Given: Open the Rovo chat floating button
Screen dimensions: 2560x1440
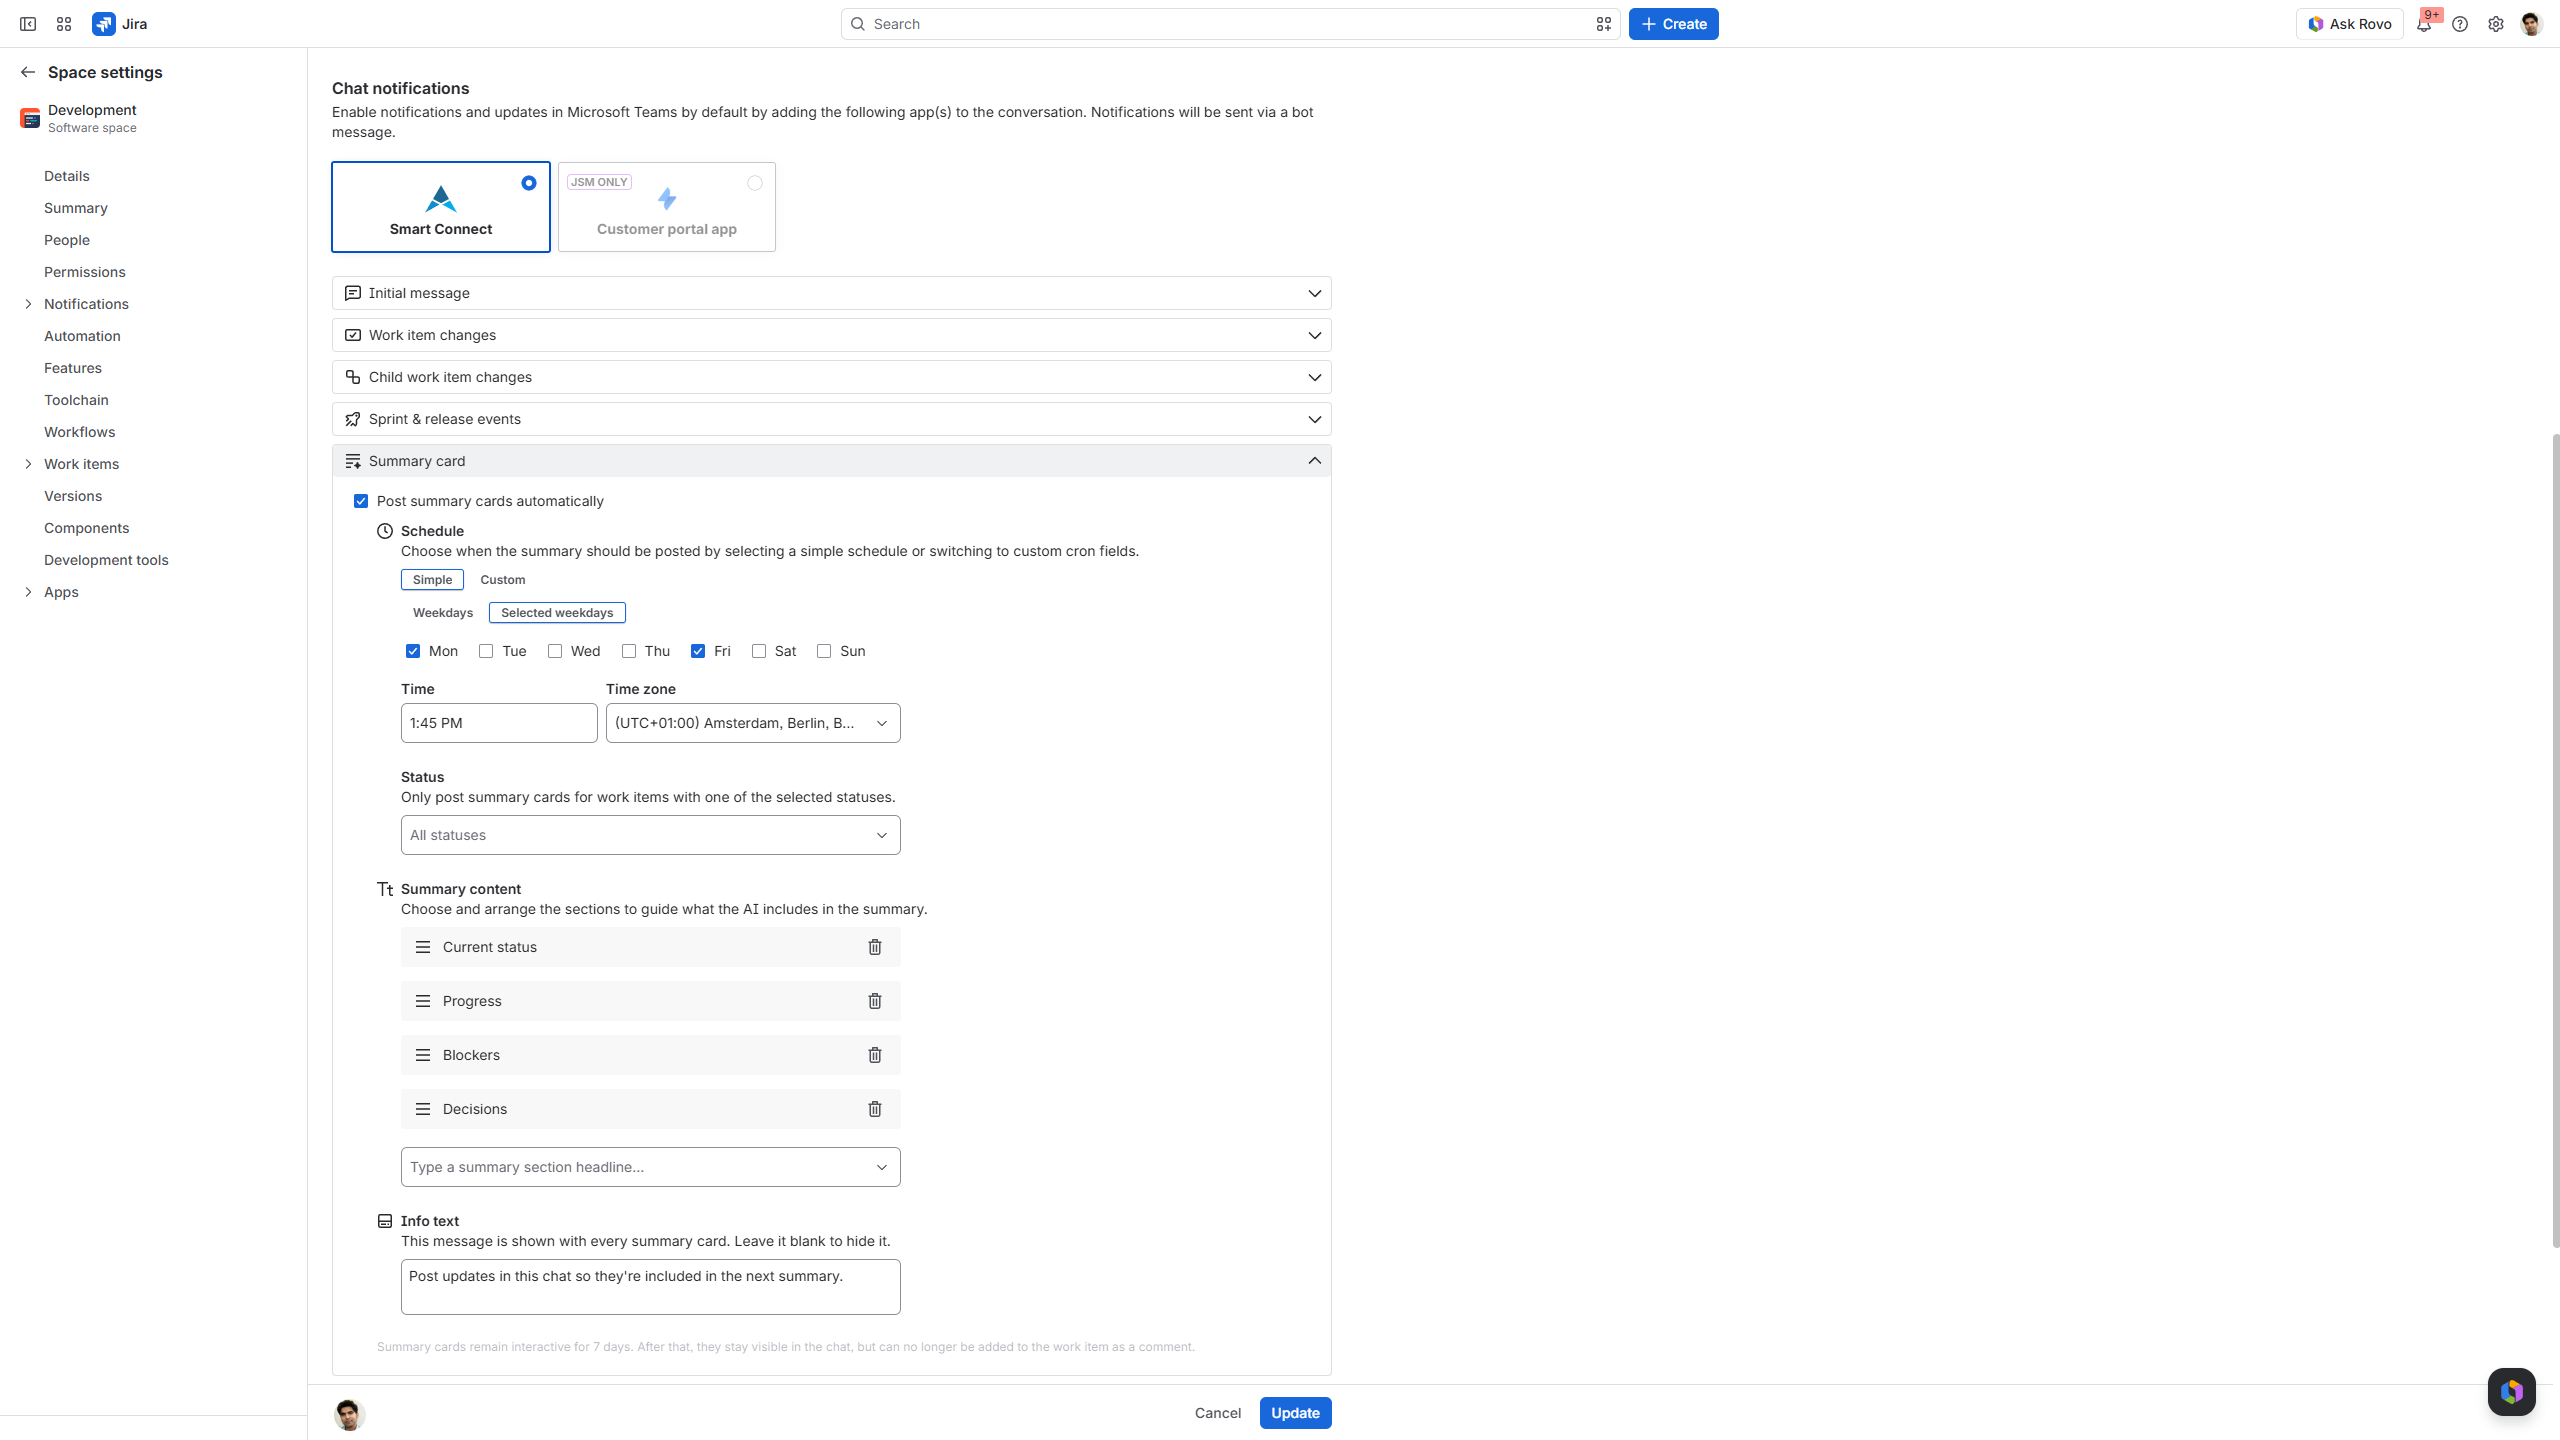Looking at the screenshot, I should tap(2512, 1392).
